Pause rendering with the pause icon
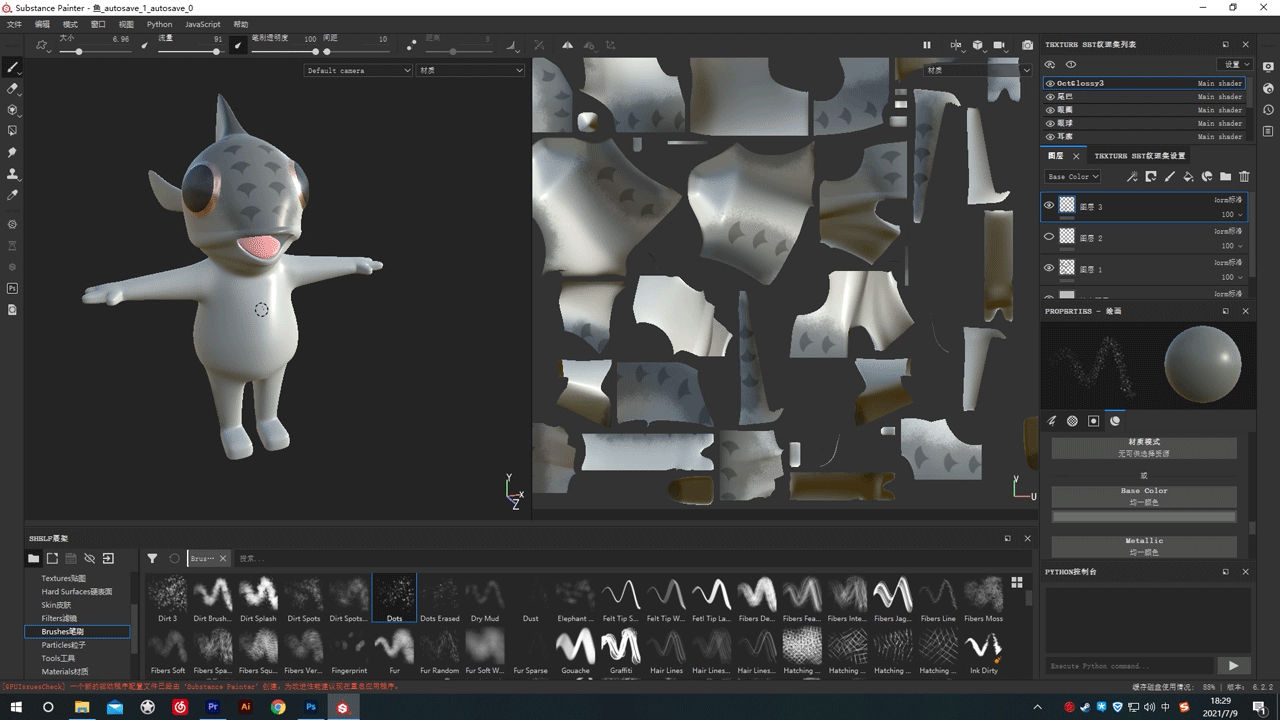Image resolution: width=1280 pixels, height=720 pixels. [x=927, y=45]
